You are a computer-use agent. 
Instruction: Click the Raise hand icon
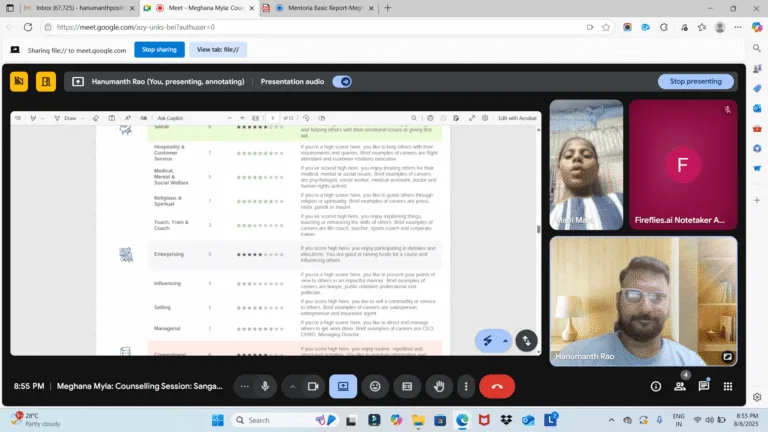point(439,386)
